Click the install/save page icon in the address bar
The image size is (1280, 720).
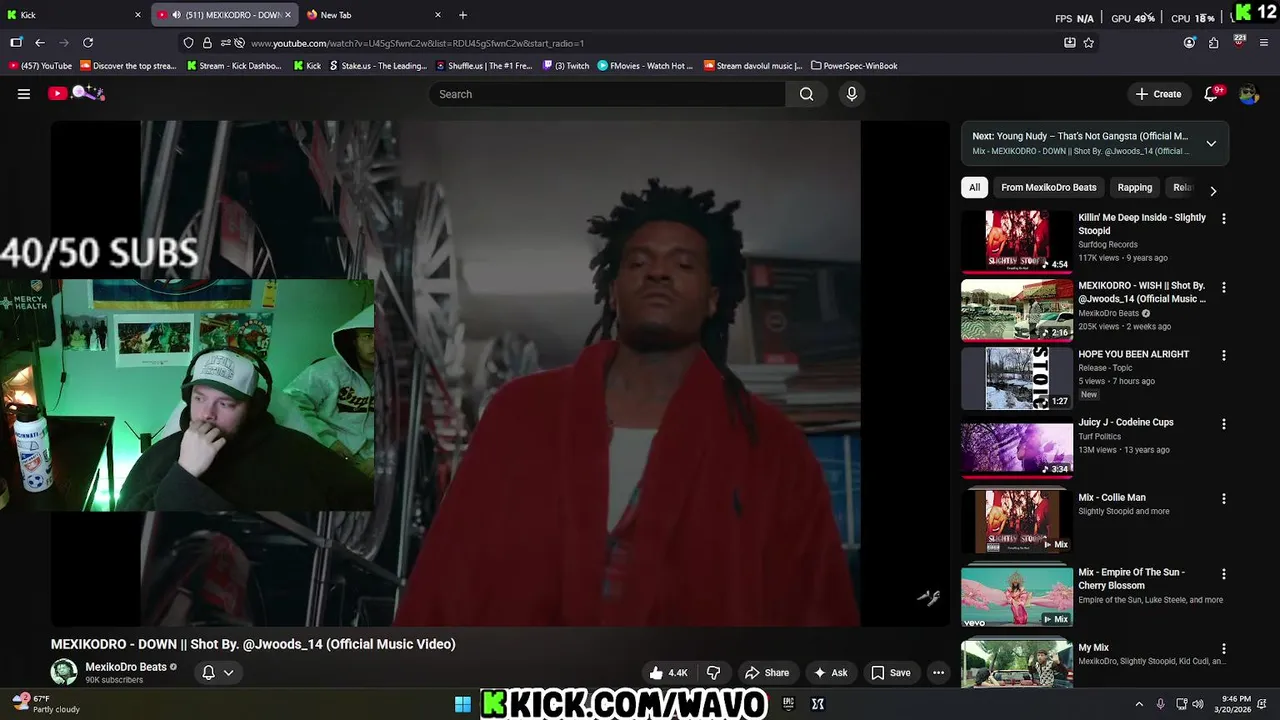tap(1070, 43)
